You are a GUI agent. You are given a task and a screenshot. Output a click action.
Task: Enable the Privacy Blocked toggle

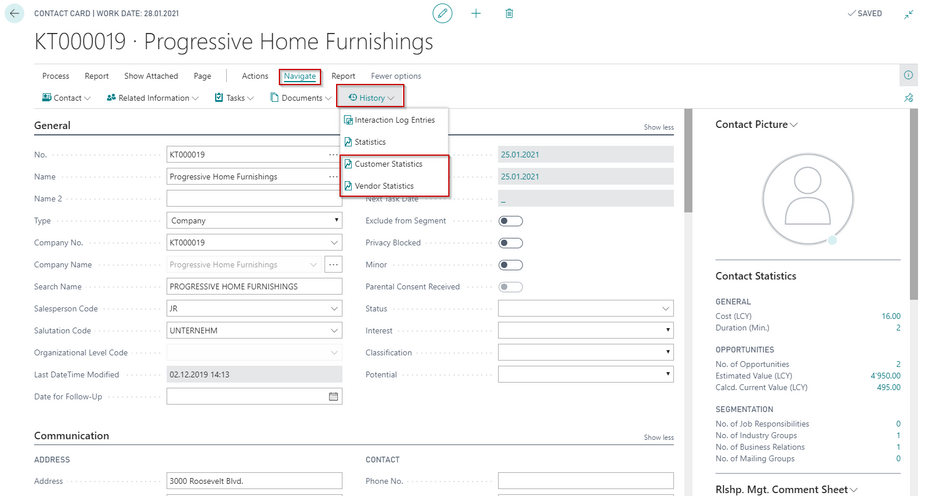point(510,243)
